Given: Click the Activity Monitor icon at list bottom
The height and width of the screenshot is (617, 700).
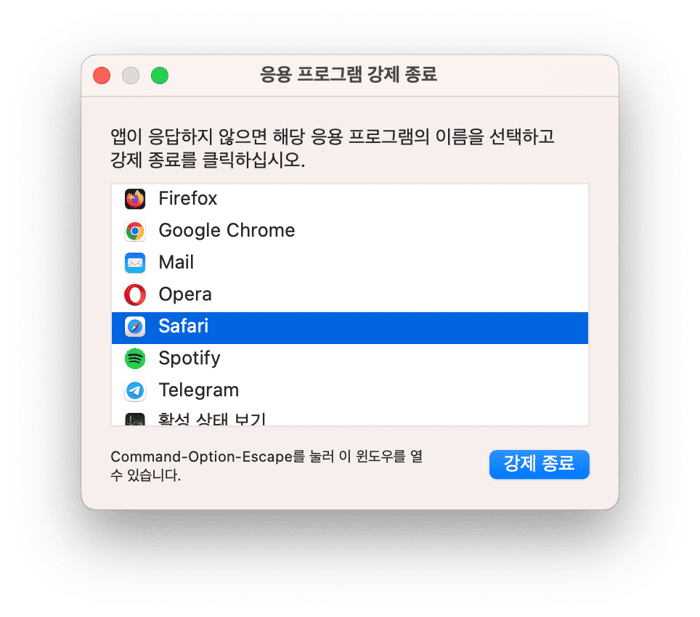Looking at the screenshot, I should tap(135, 419).
